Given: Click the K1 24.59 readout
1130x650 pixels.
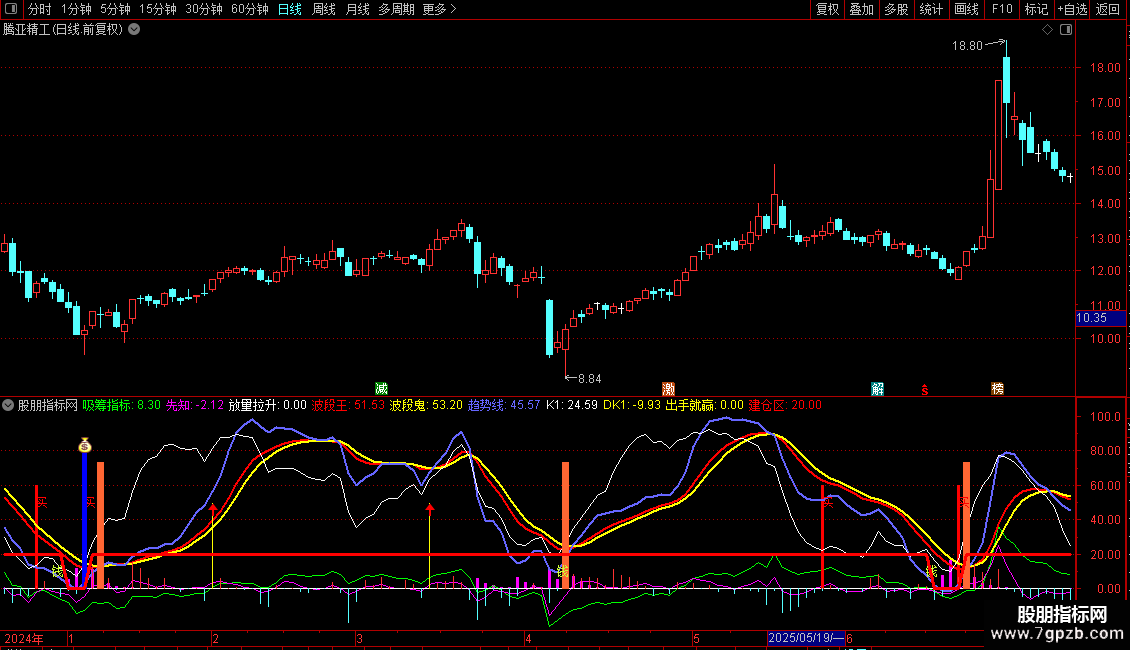Looking at the screenshot, I should coord(571,405).
